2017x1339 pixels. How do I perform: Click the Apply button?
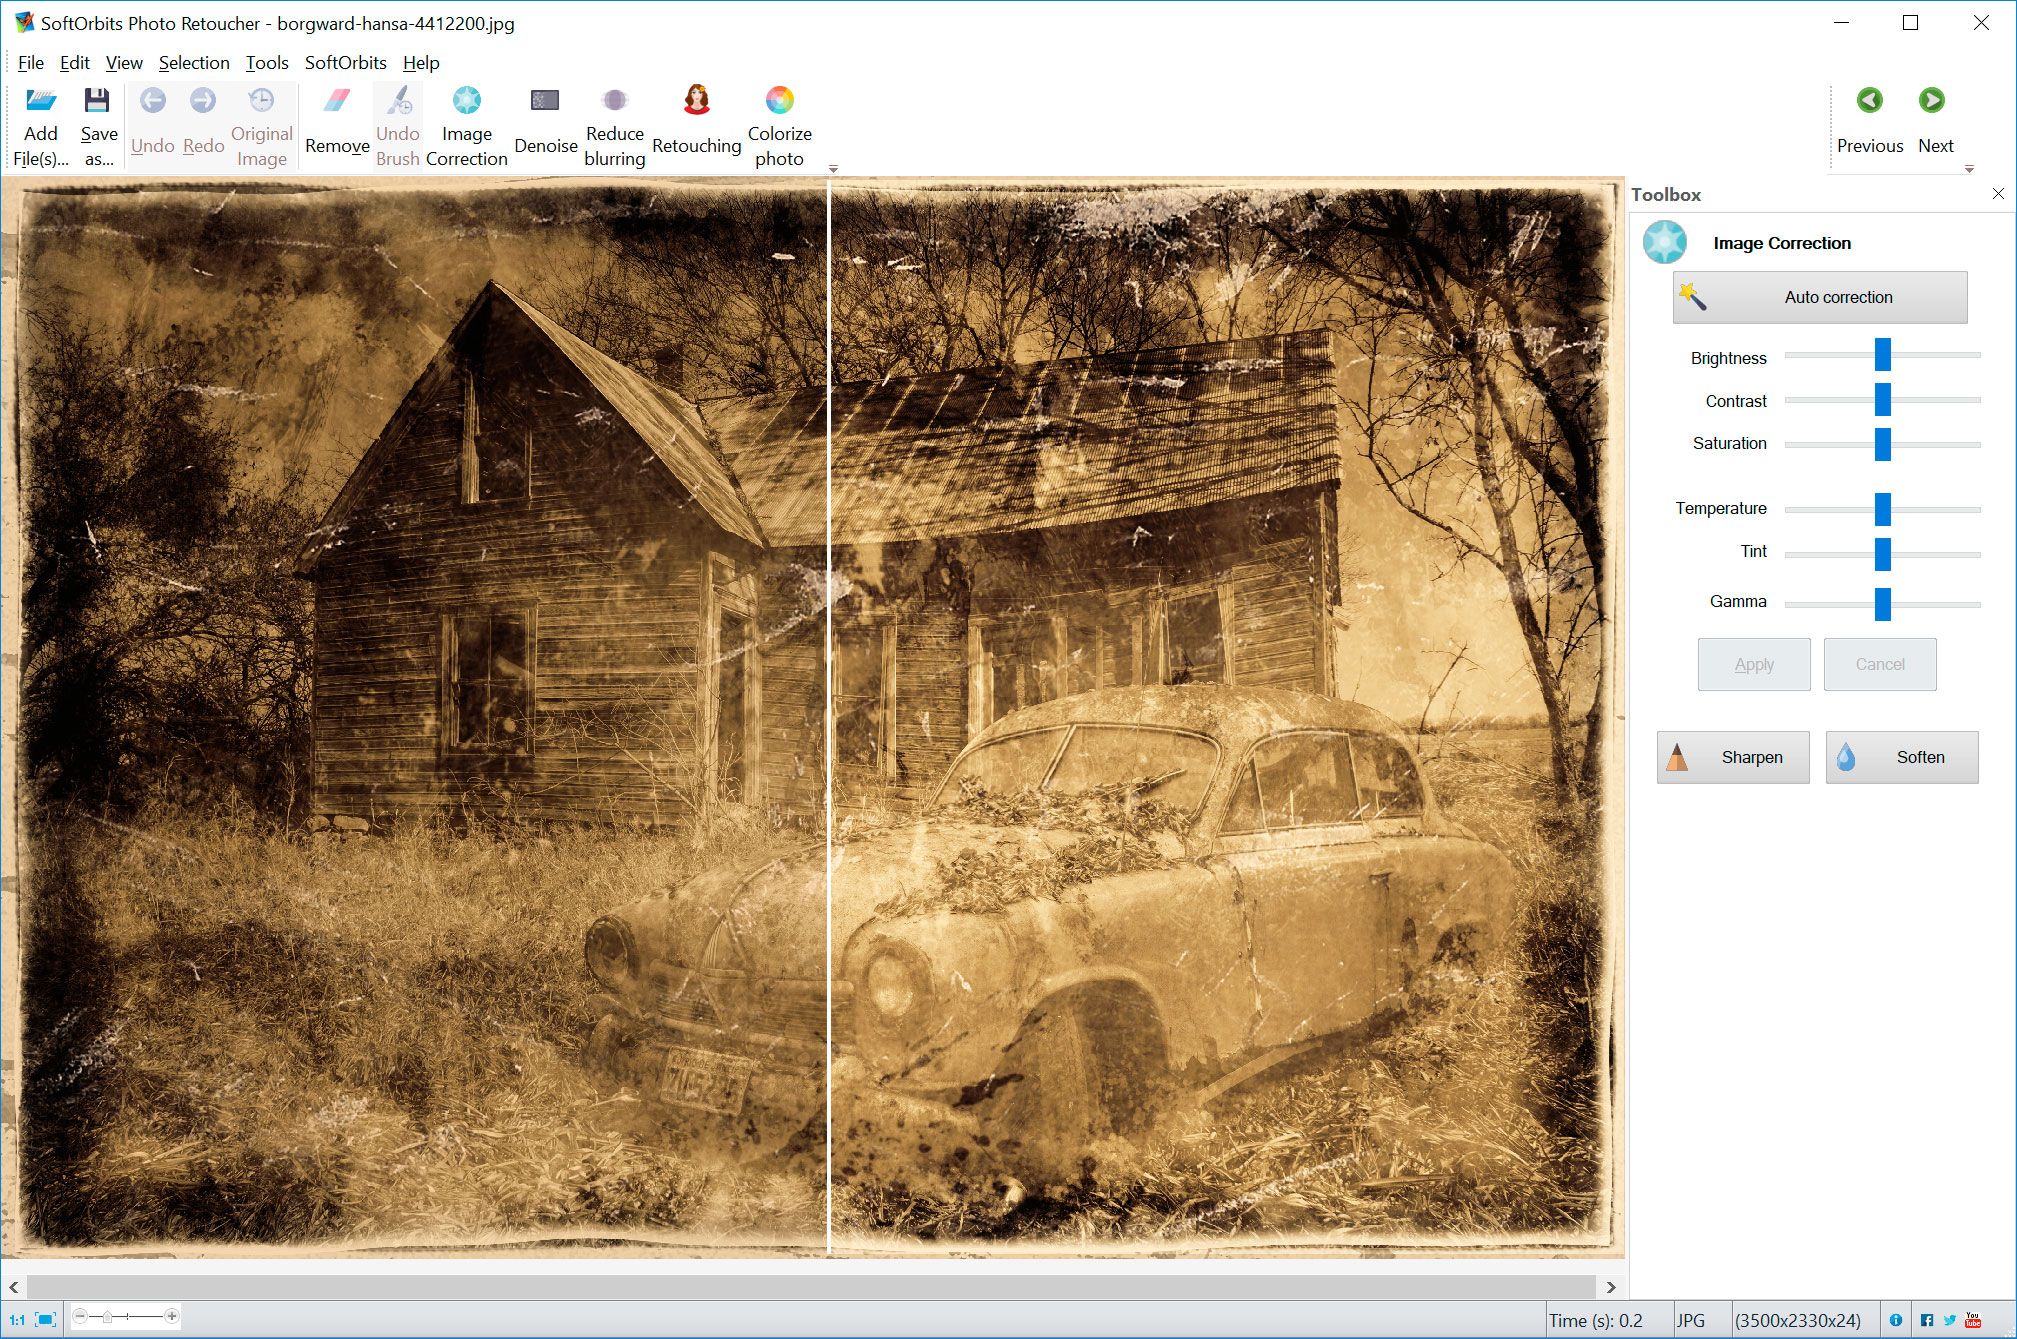(x=1751, y=665)
